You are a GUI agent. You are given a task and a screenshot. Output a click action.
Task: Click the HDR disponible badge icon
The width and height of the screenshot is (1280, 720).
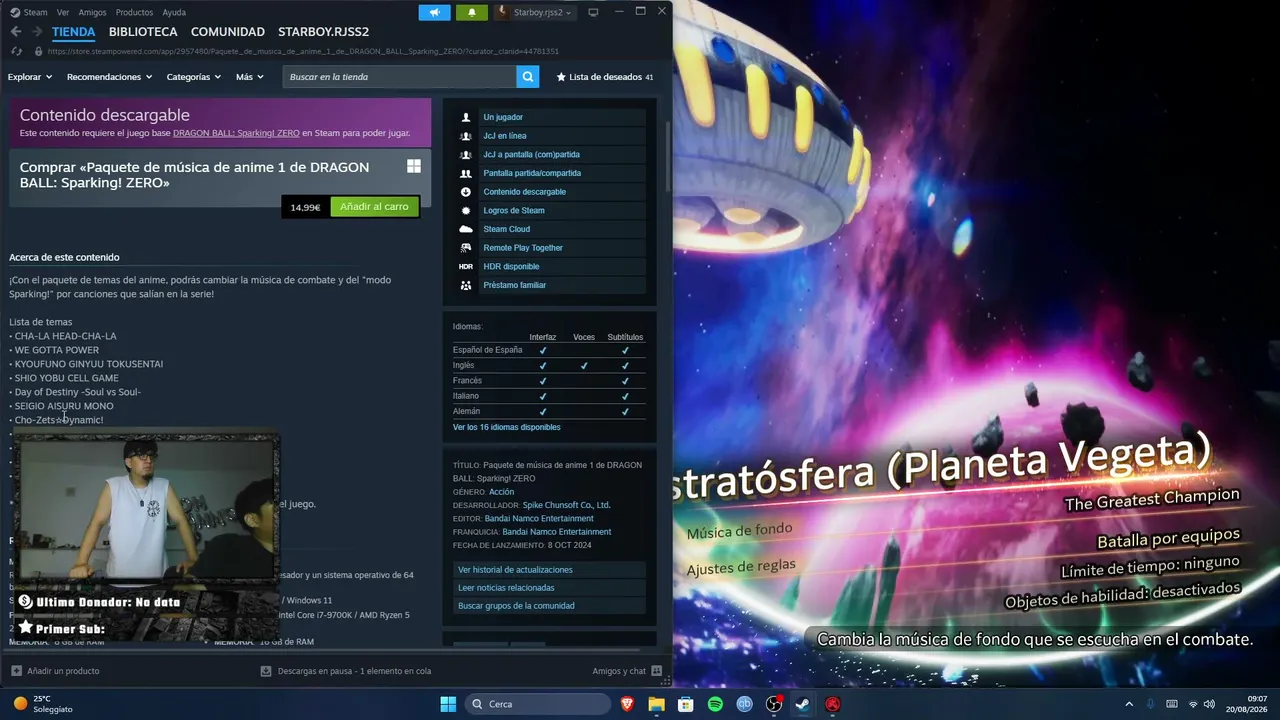(x=466, y=266)
